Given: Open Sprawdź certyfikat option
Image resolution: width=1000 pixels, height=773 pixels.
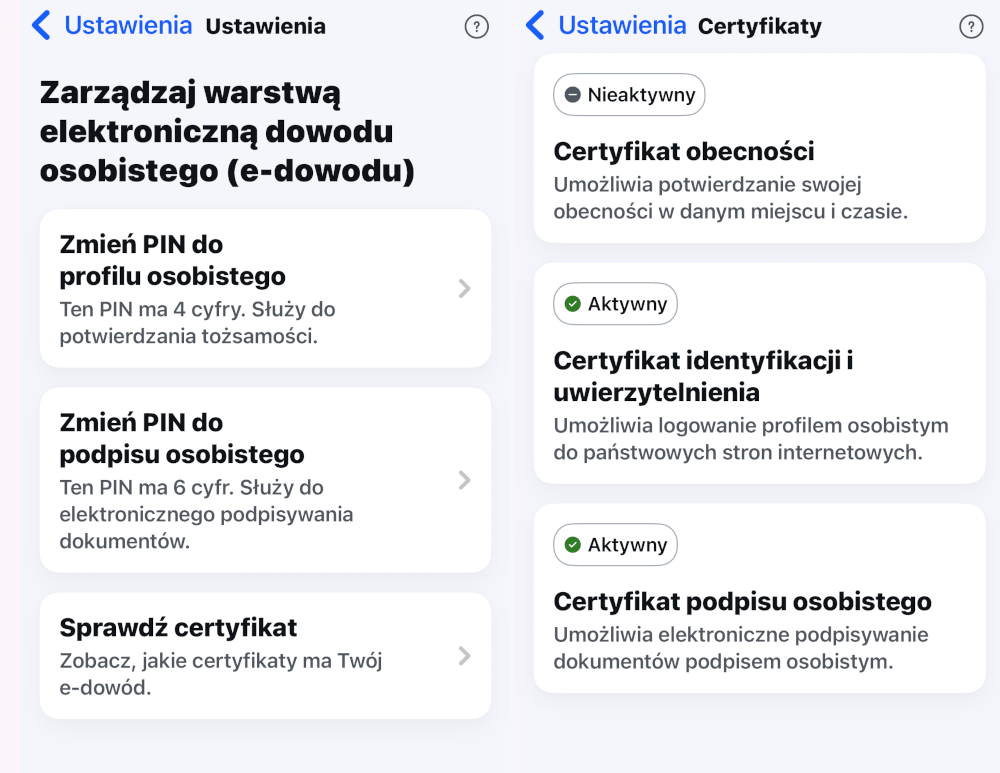Looking at the screenshot, I should tap(265, 656).
